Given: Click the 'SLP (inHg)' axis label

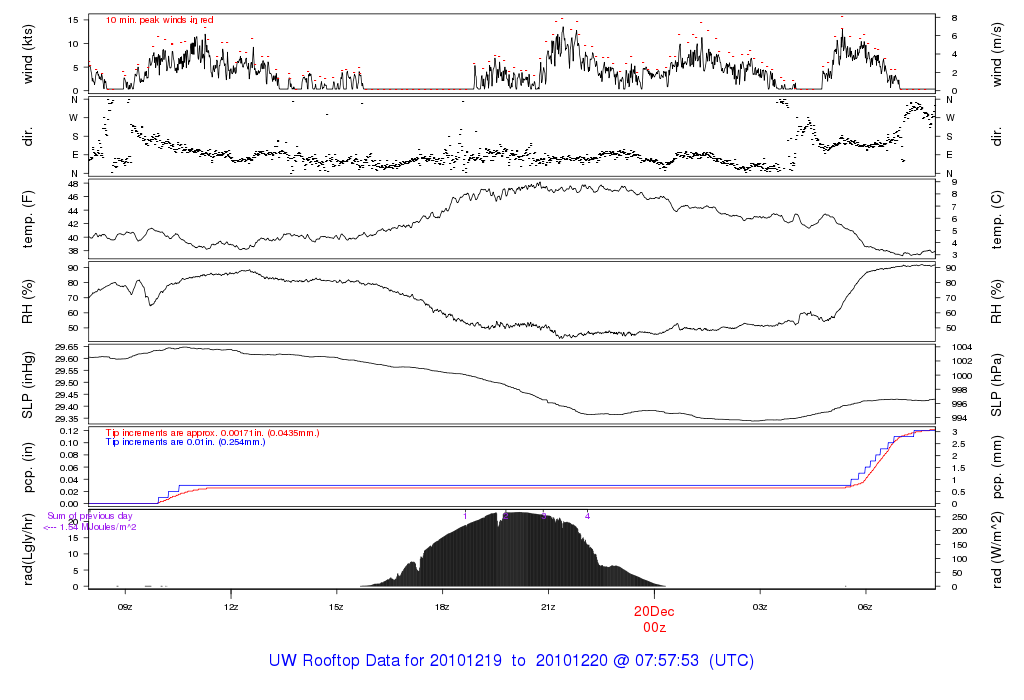Looking at the screenshot, I should (x=30, y=384).
